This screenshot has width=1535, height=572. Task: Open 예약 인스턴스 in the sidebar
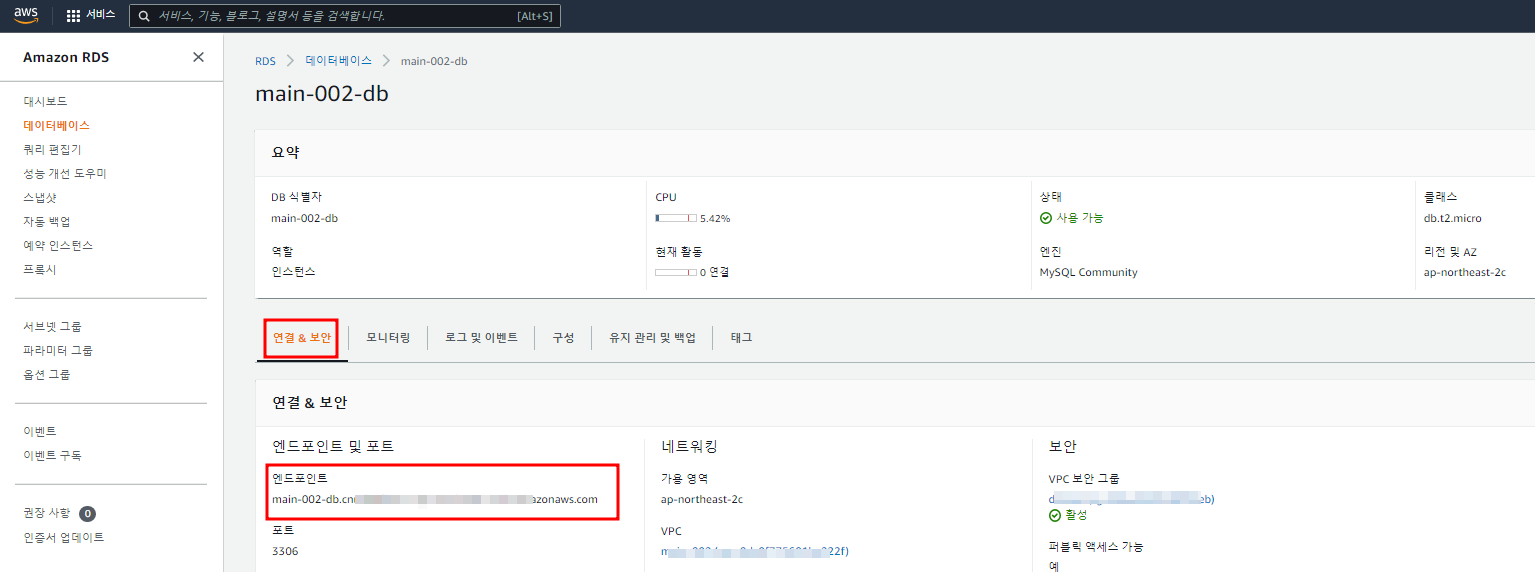58,245
